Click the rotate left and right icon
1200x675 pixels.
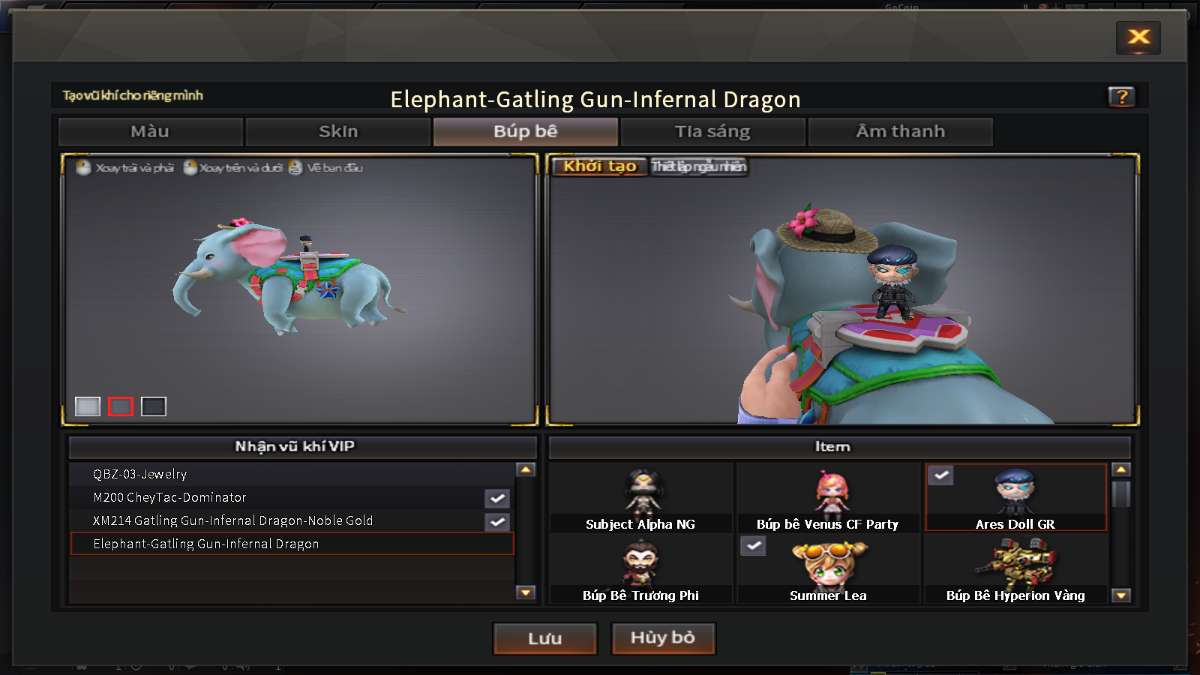click(84, 168)
